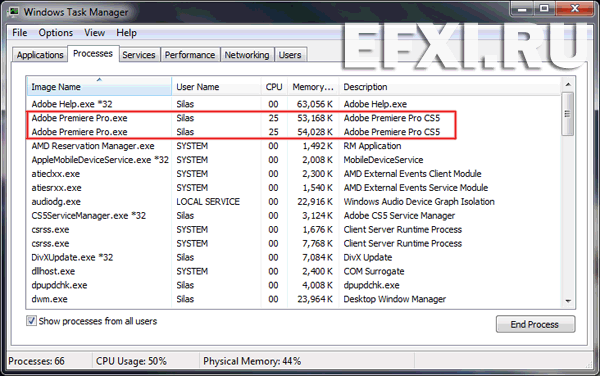Click the Adobe CS5 Service Manager description
The height and width of the screenshot is (376, 600).
point(399,216)
